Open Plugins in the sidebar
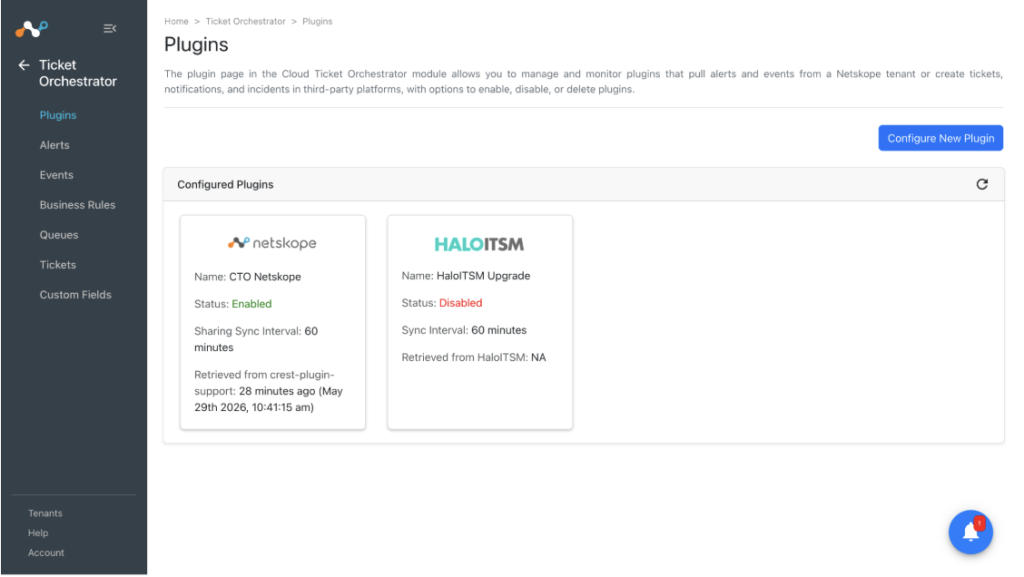 click(x=58, y=115)
